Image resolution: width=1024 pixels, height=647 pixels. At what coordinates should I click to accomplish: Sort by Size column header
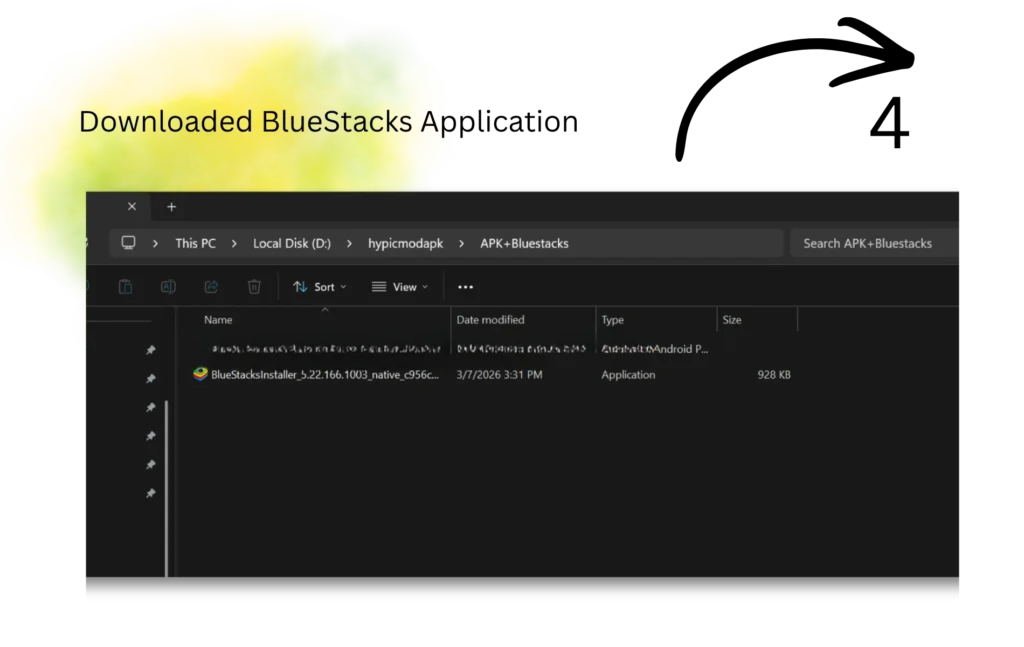pyautogui.click(x=731, y=320)
